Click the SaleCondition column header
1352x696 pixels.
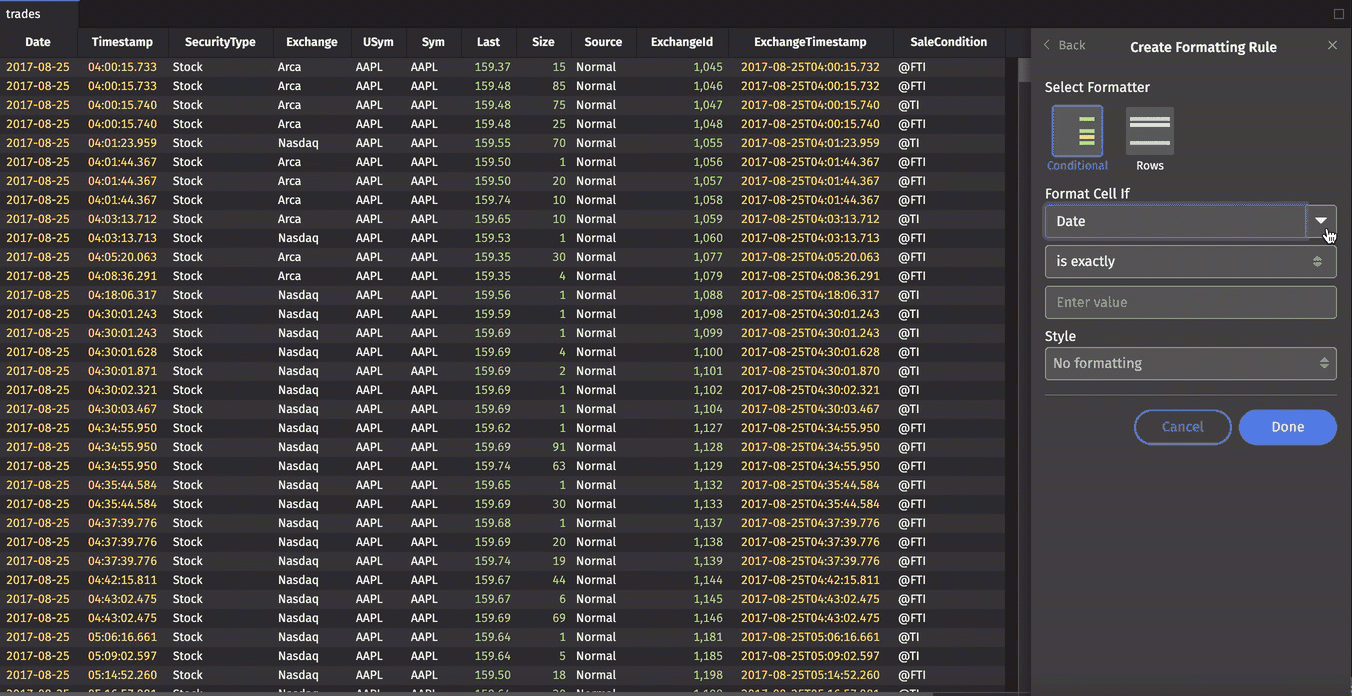tap(948, 42)
